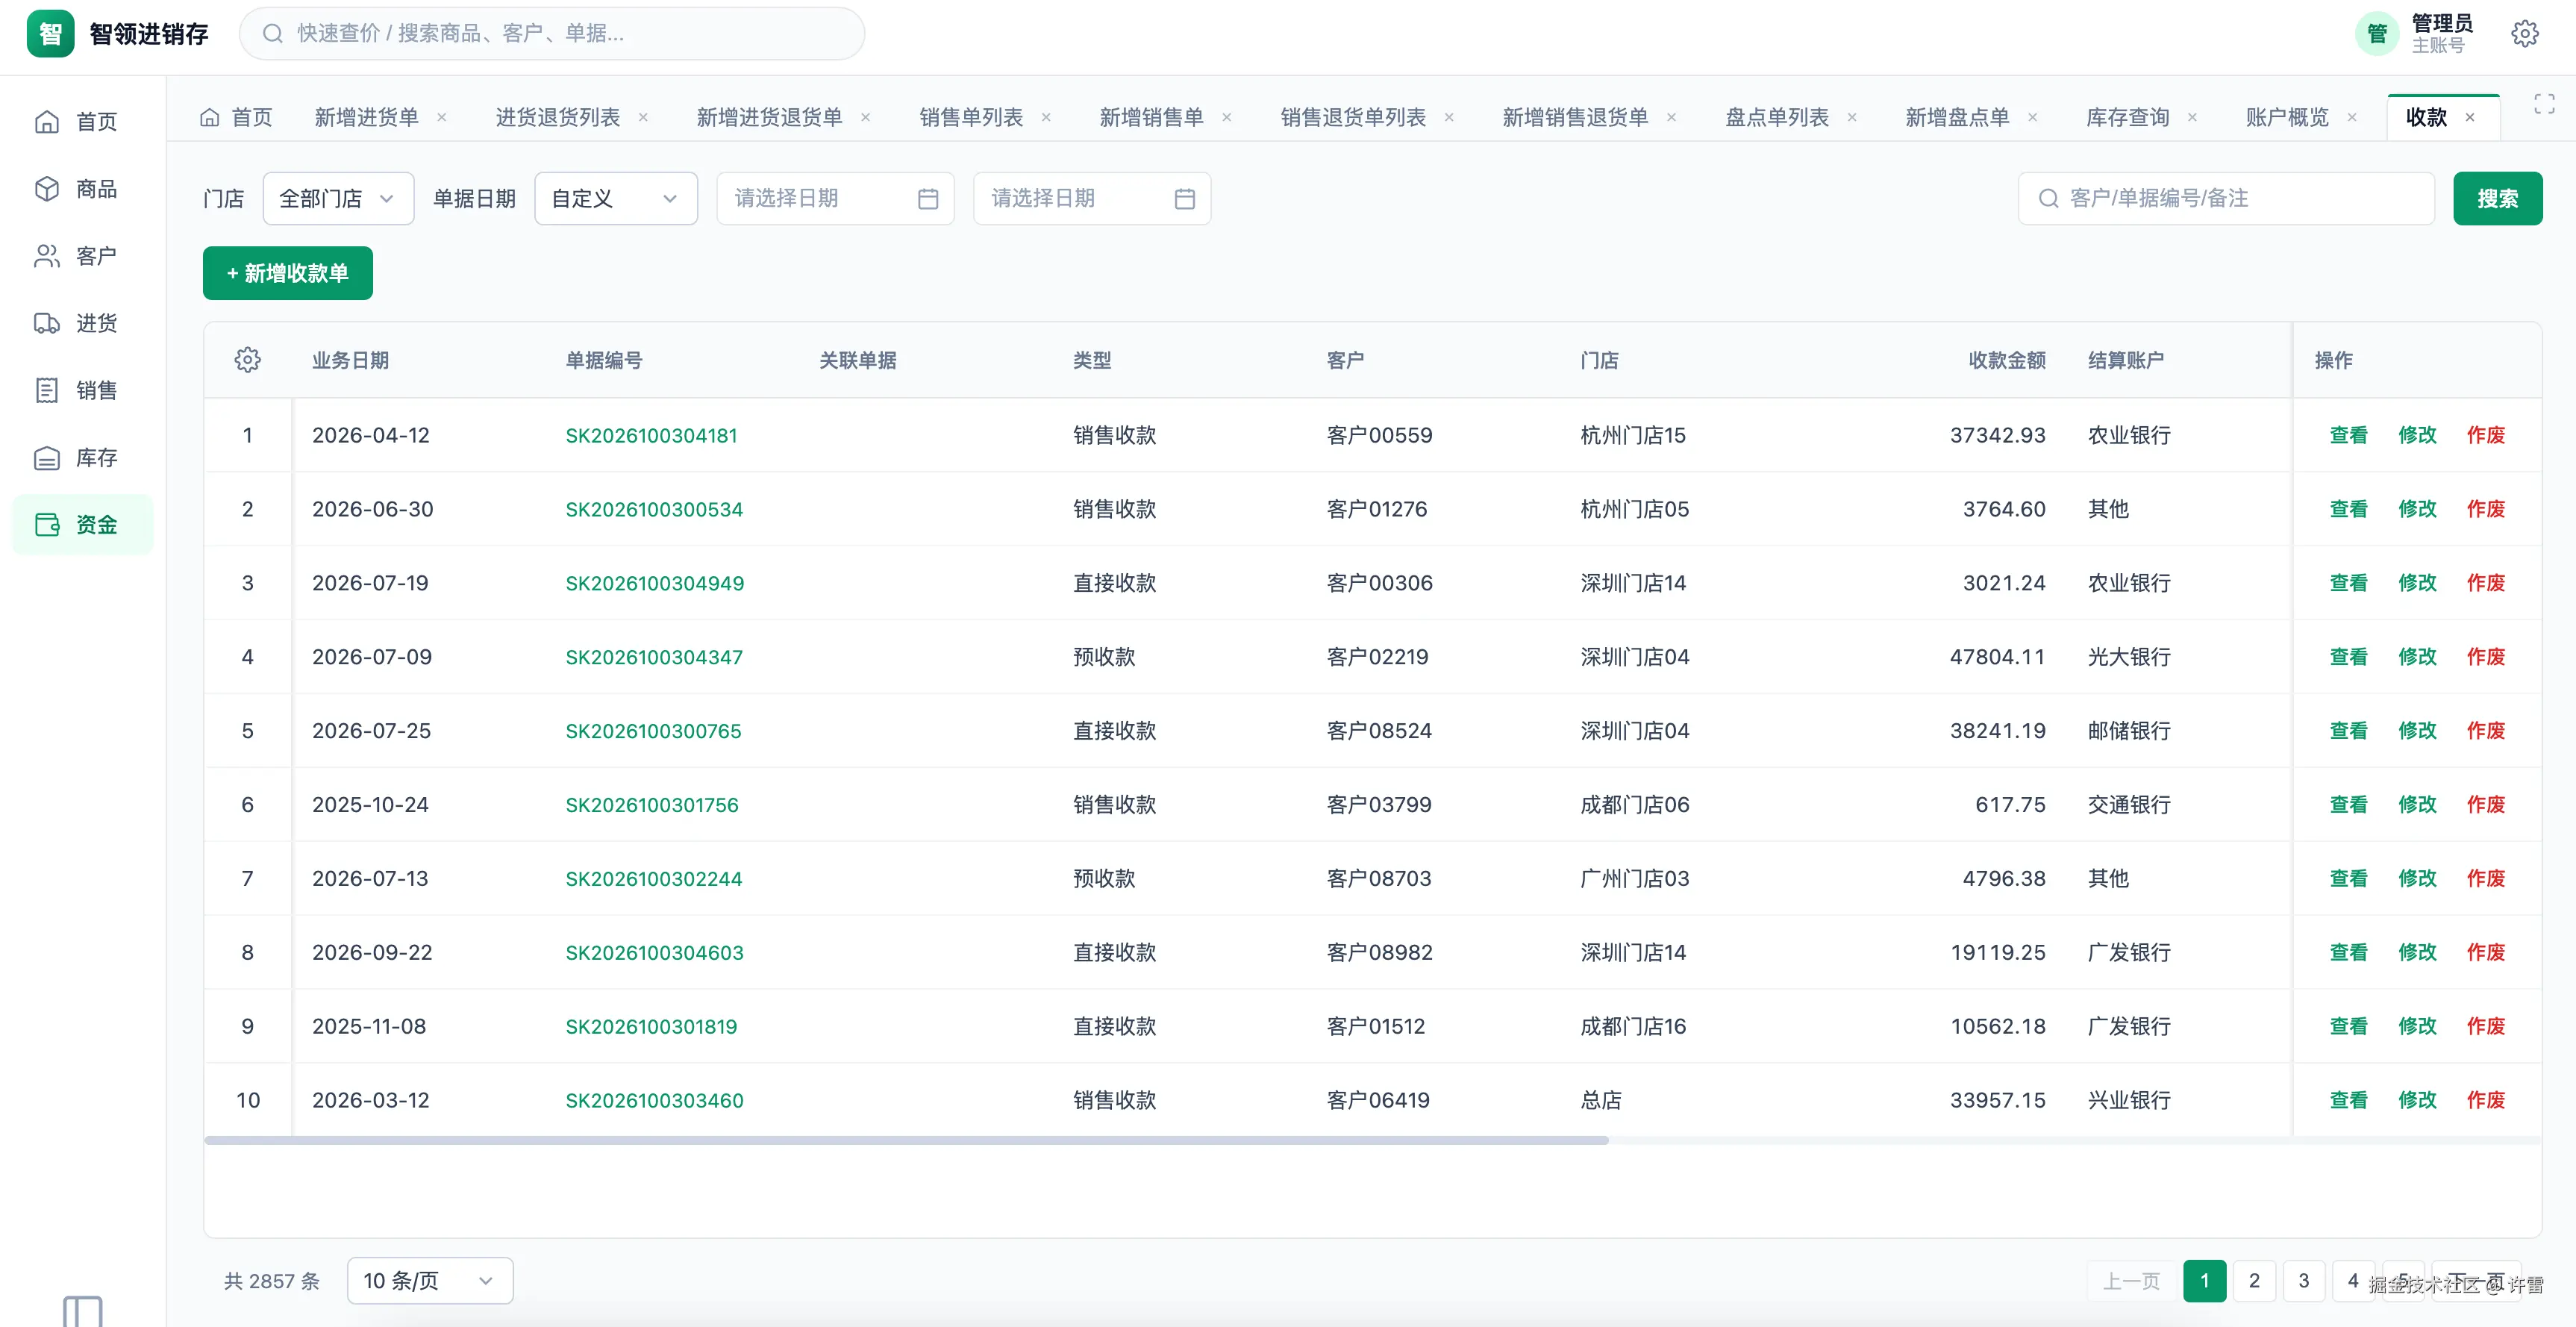
Task: Open the 客户 sidebar section
Action: 82,256
